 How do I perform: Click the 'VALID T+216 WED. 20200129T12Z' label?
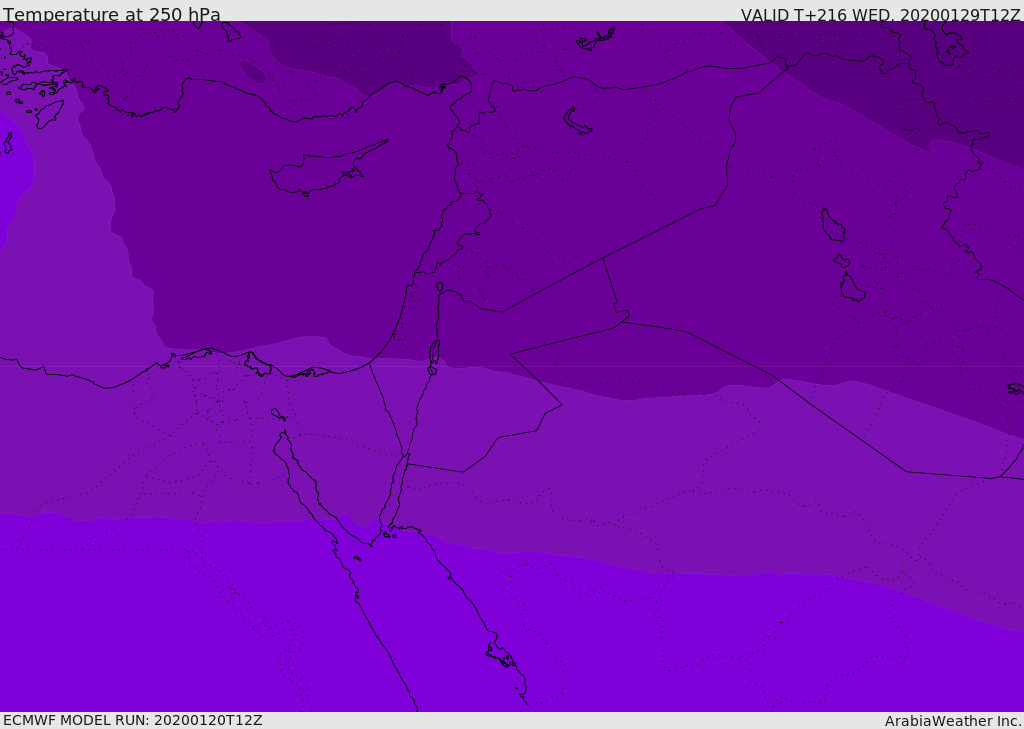[x=880, y=15]
